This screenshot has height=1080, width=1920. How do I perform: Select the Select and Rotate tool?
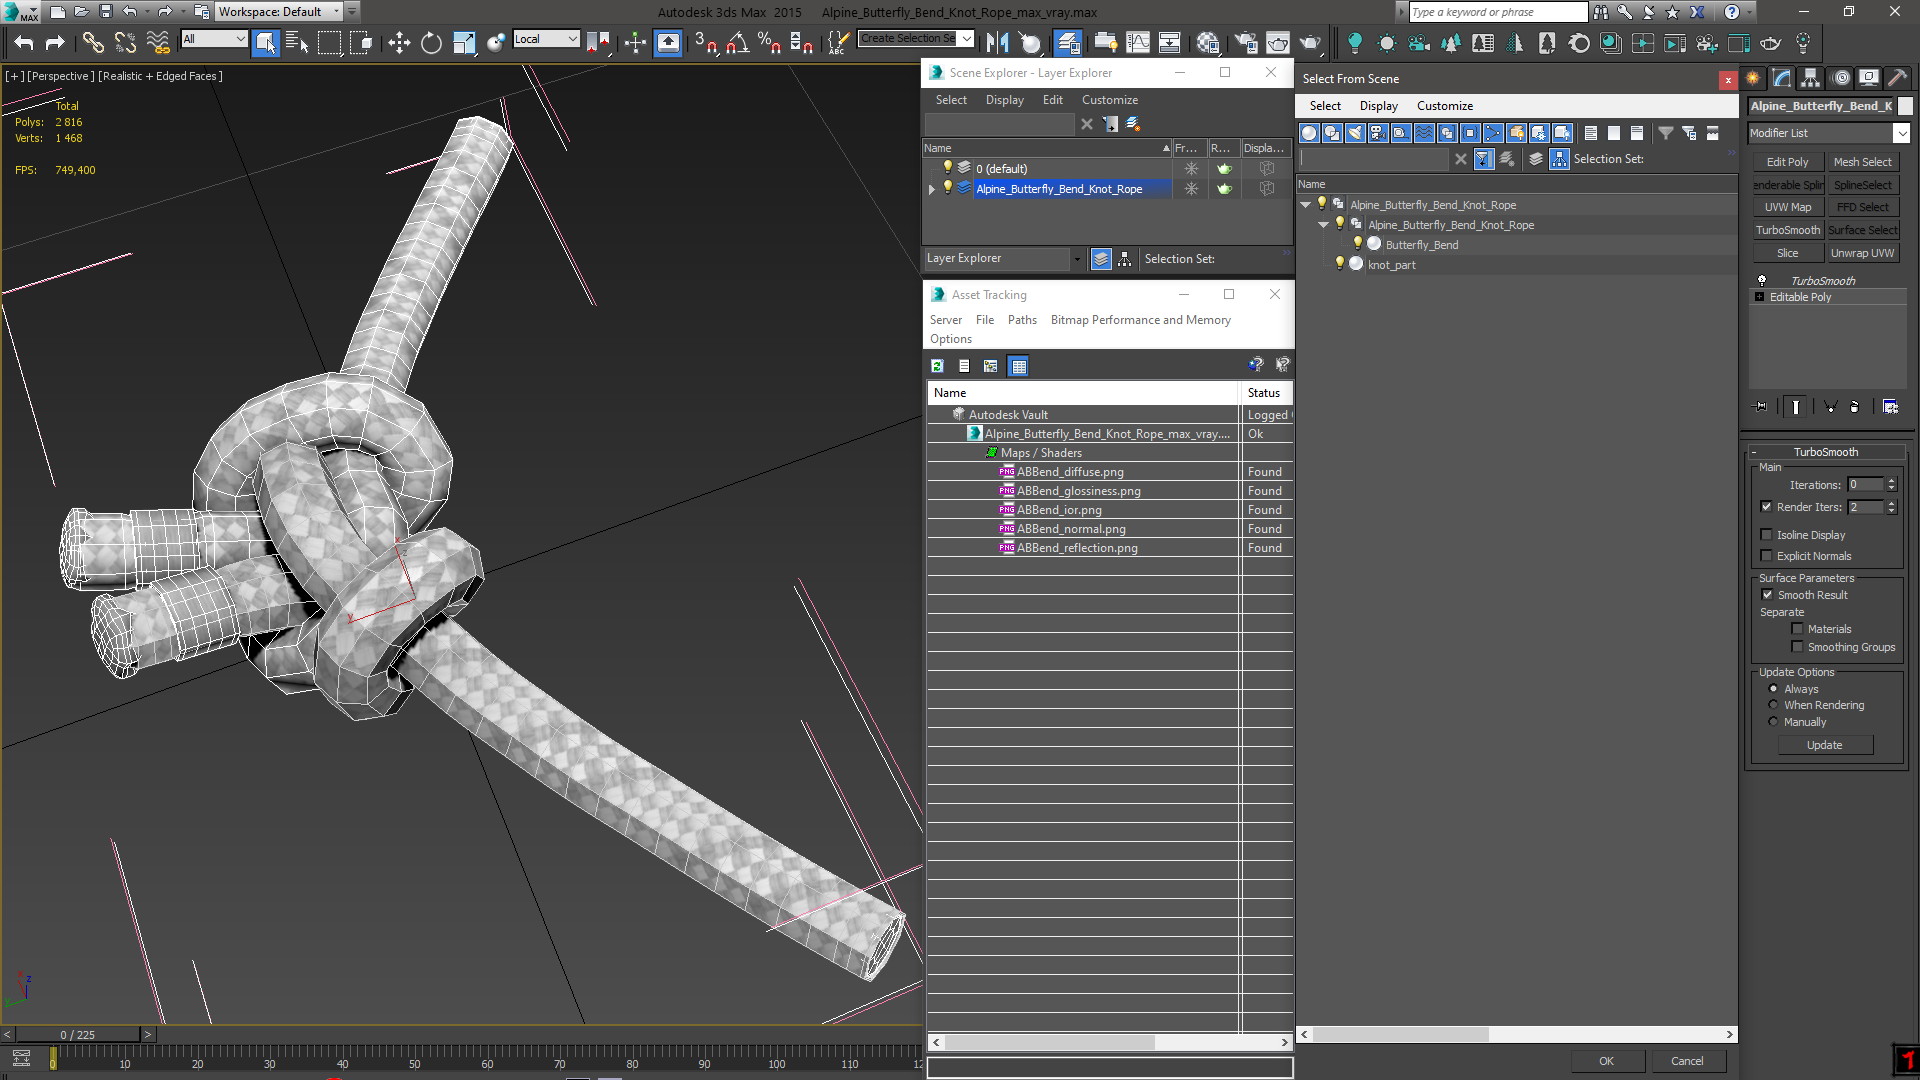(x=431, y=42)
